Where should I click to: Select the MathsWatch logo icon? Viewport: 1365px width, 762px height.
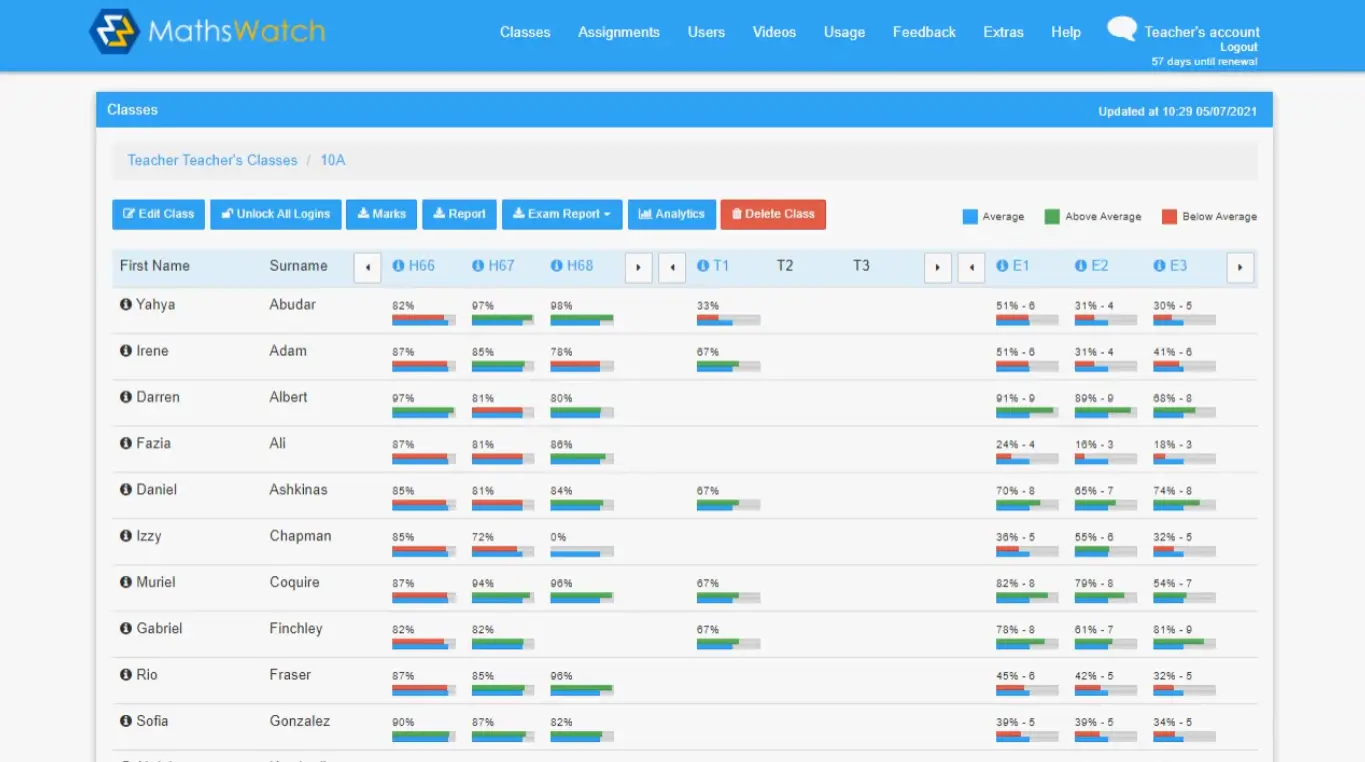[113, 31]
